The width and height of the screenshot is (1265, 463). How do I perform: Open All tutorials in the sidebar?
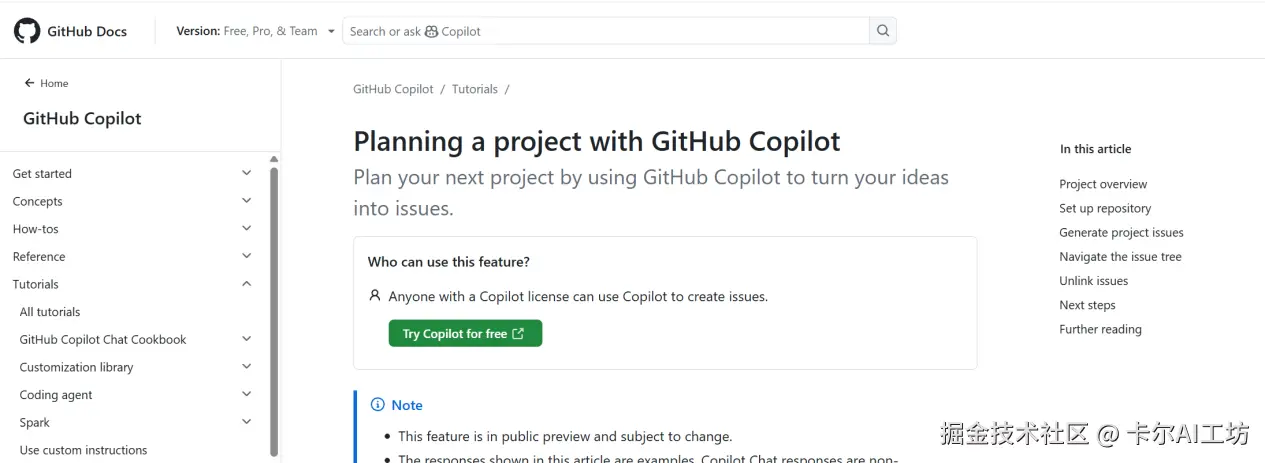[50, 312]
